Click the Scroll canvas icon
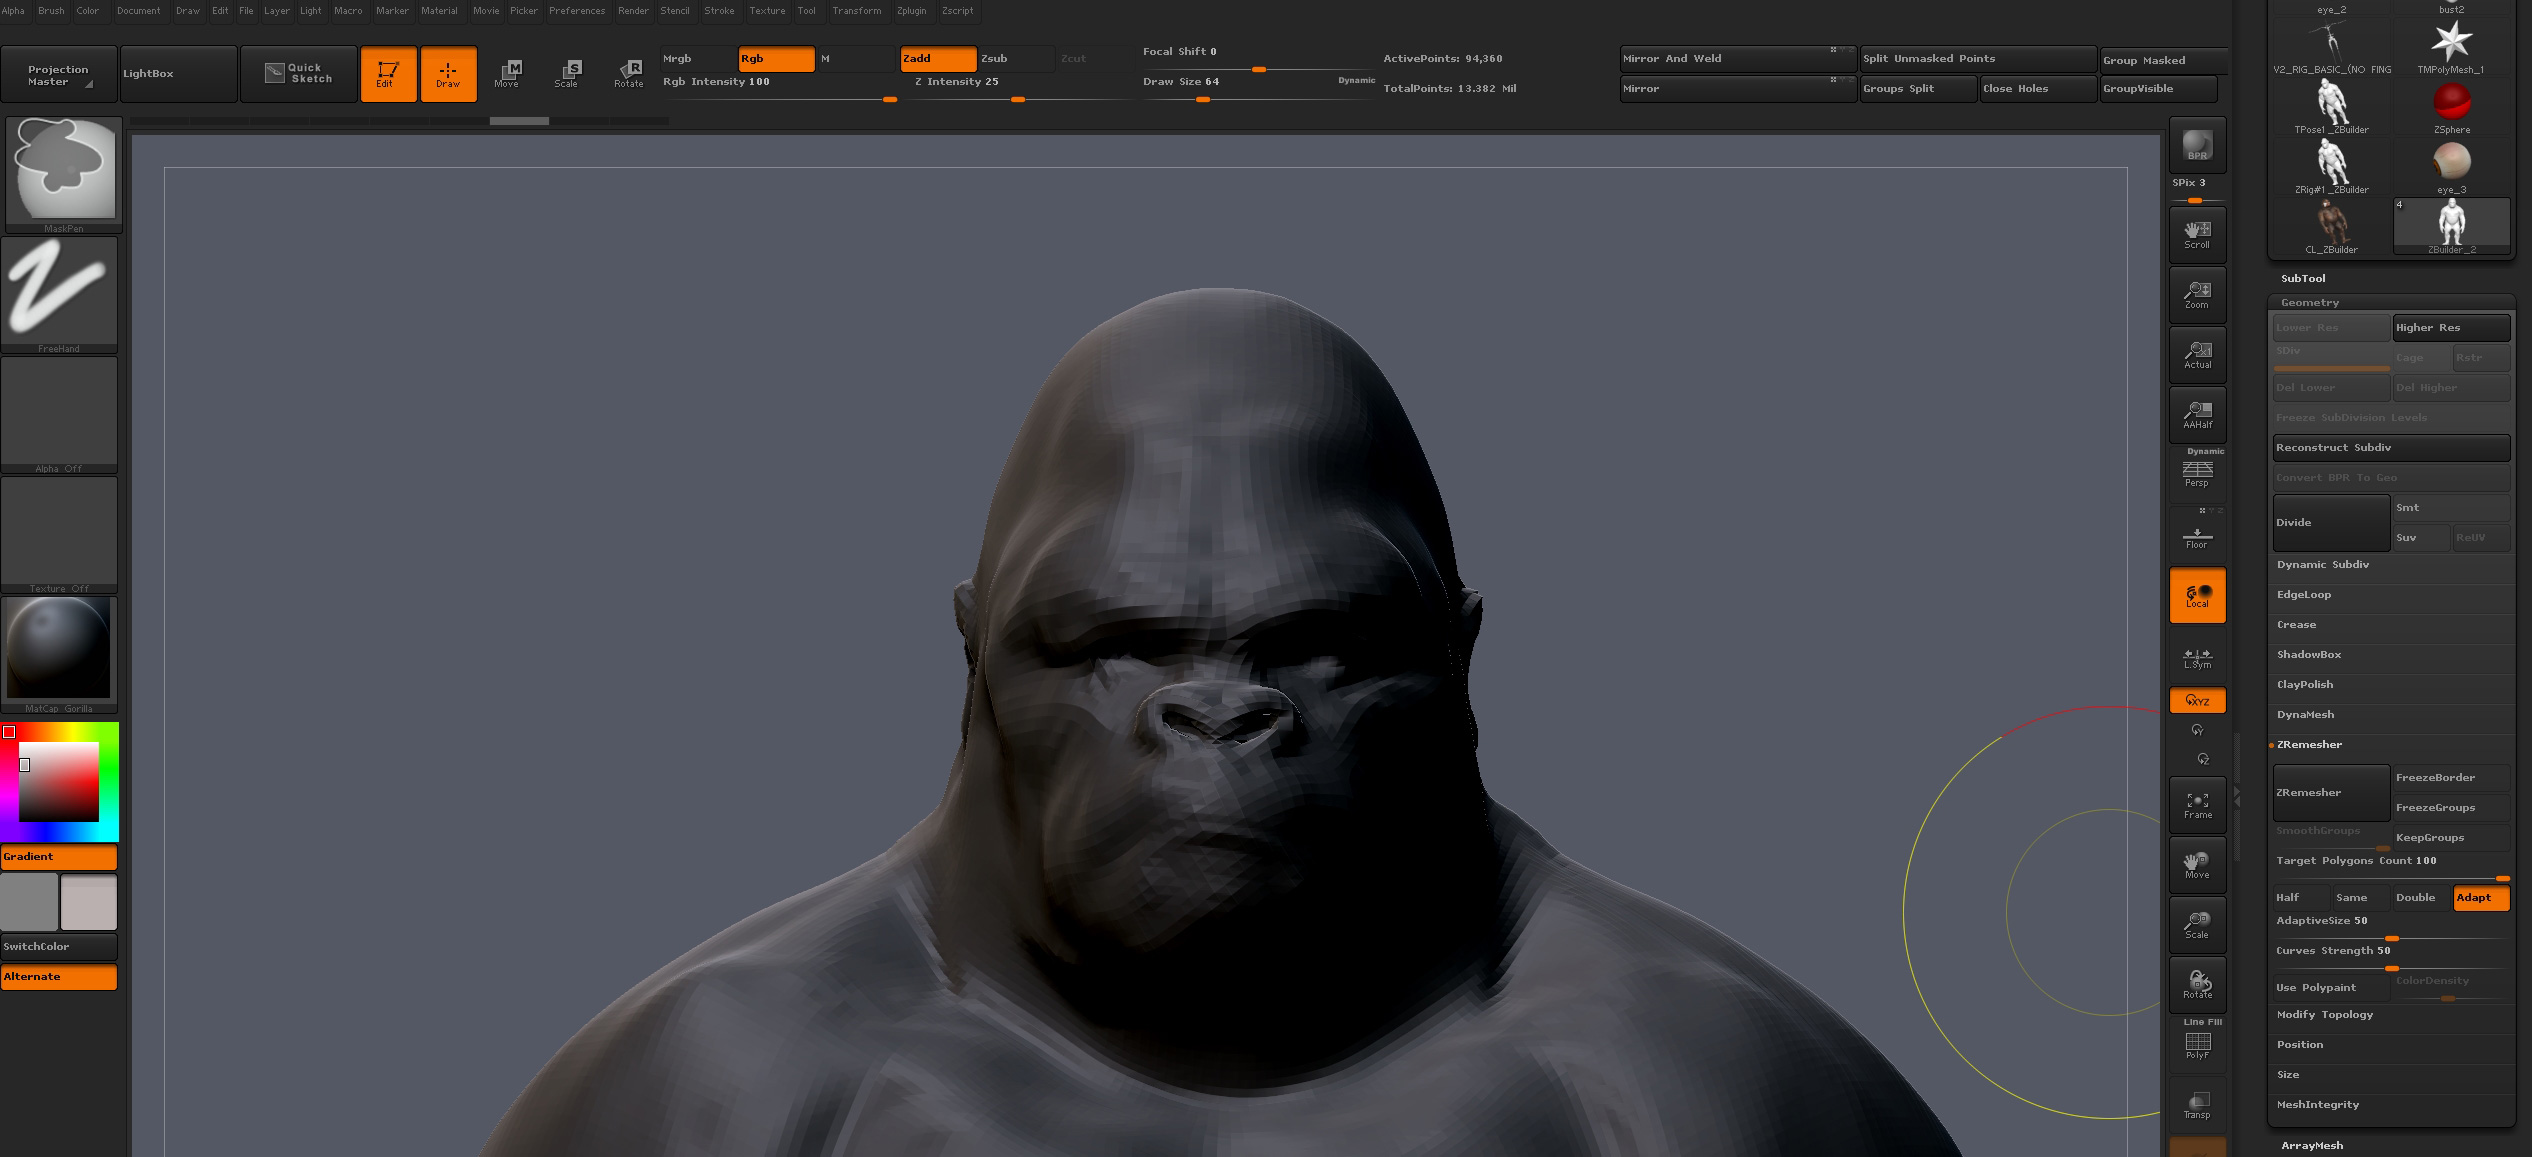The width and height of the screenshot is (2532, 1157). click(2197, 235)
